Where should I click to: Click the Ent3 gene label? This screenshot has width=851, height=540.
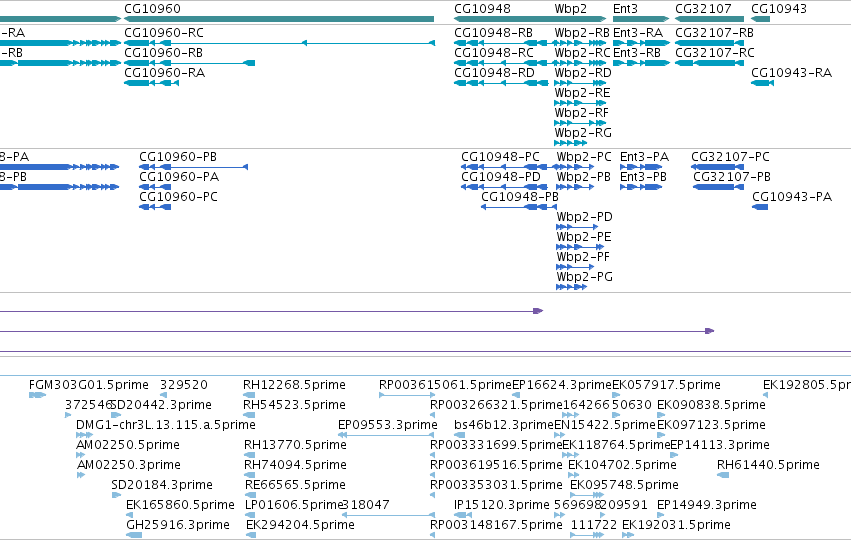[x=625, y=9]
